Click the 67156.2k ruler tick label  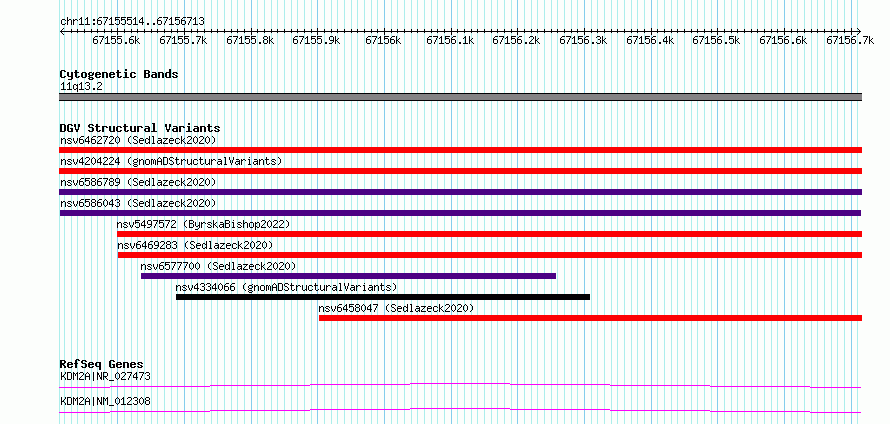click(x=516, y=40)
